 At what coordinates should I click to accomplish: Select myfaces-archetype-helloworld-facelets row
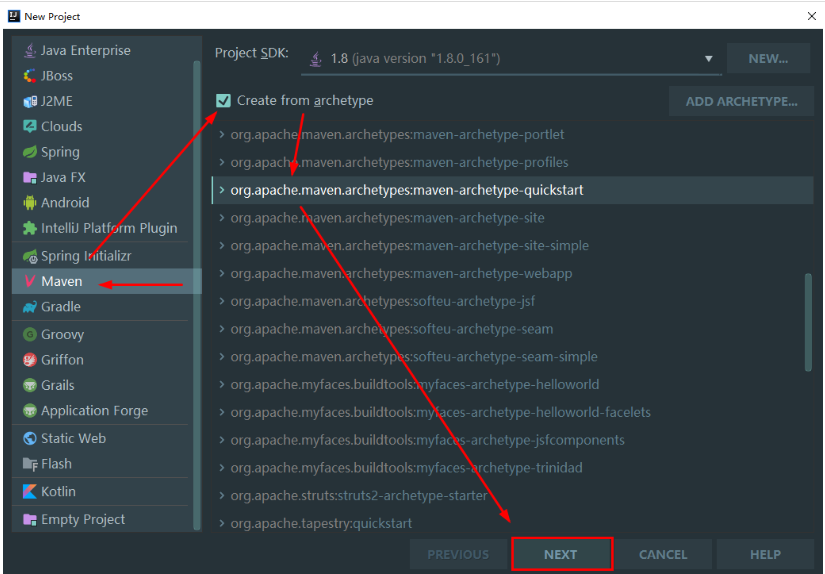point(512,412)
